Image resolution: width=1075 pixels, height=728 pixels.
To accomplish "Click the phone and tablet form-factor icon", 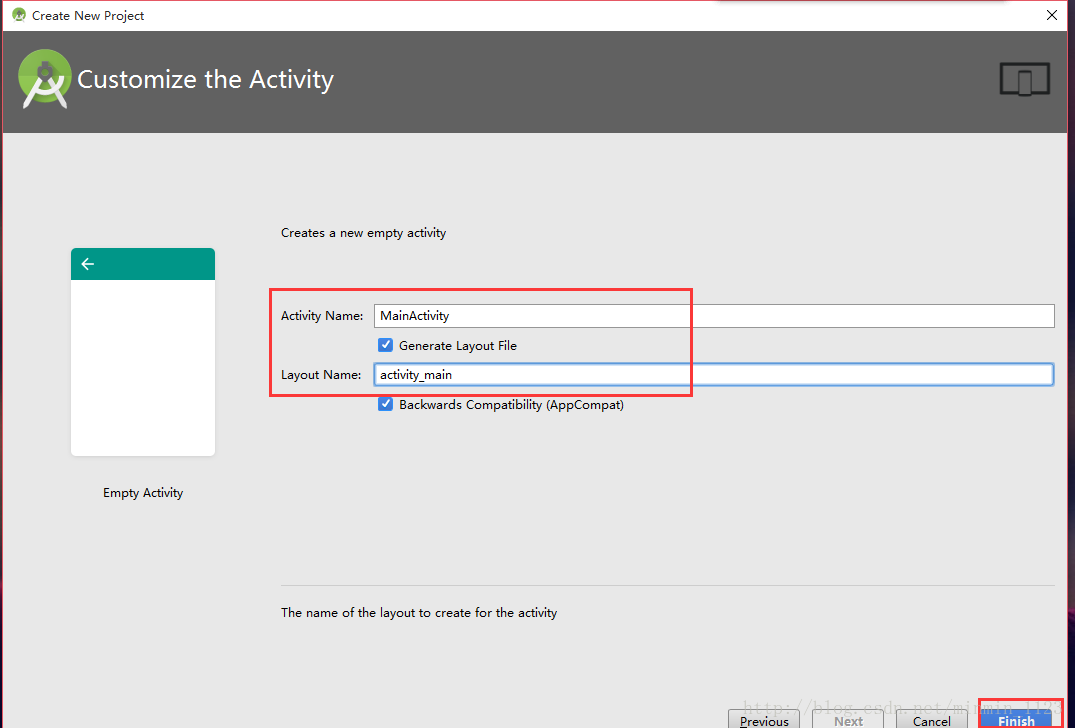I will 1024,80.
